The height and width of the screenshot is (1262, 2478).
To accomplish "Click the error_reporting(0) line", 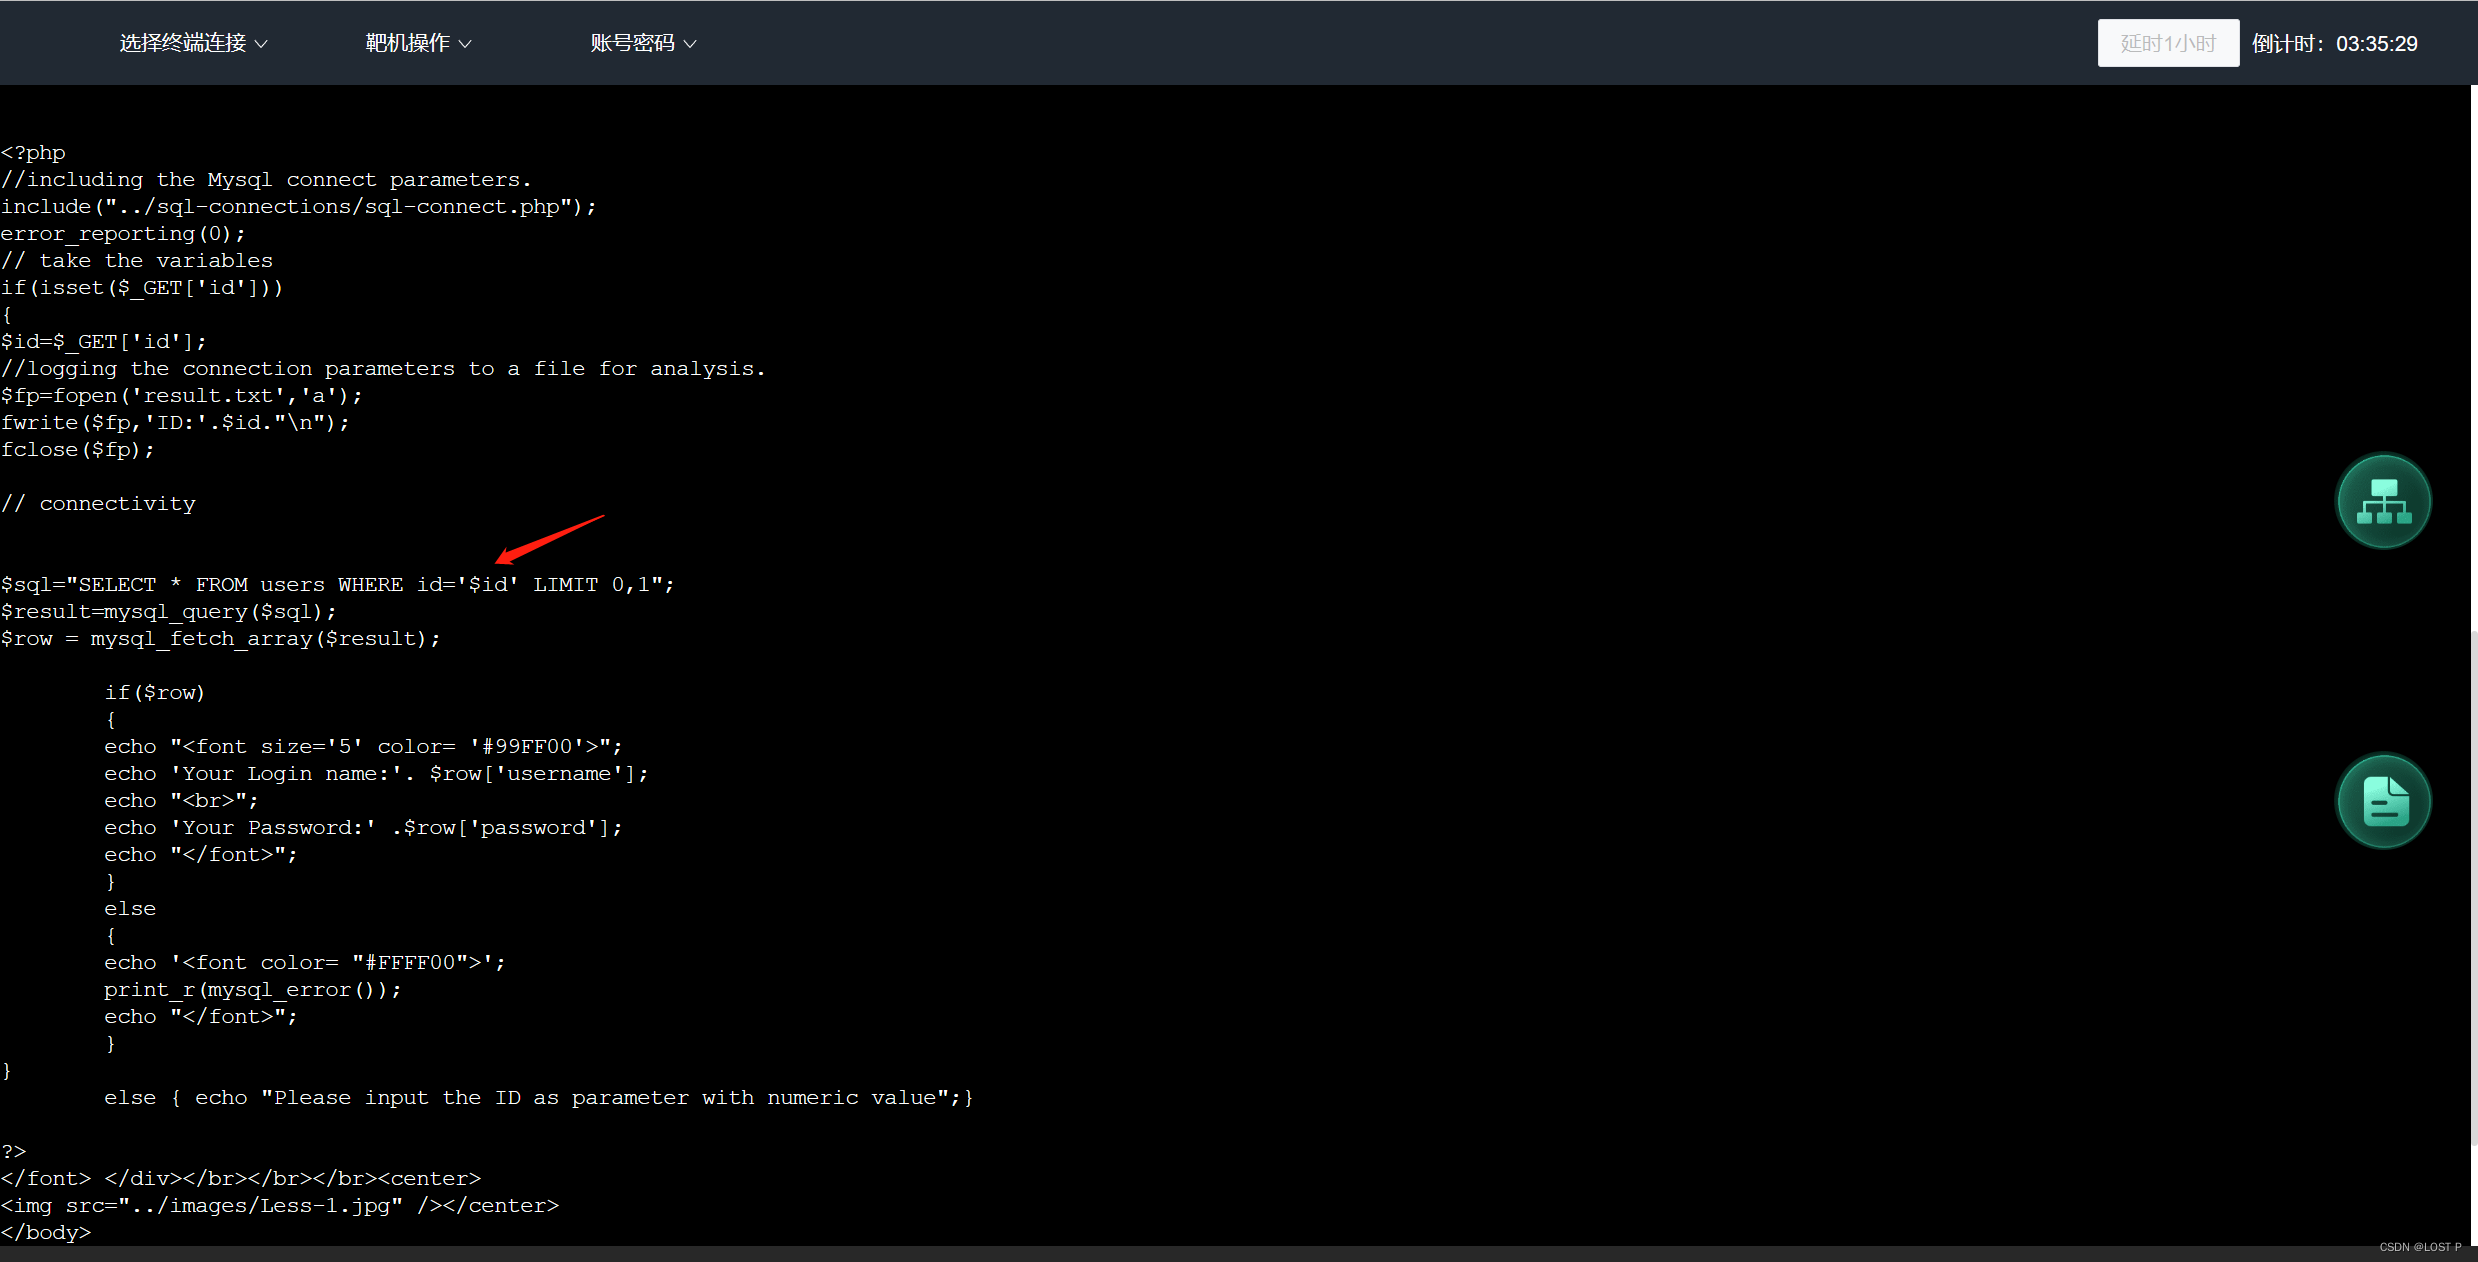I will (x=123, y=233).
